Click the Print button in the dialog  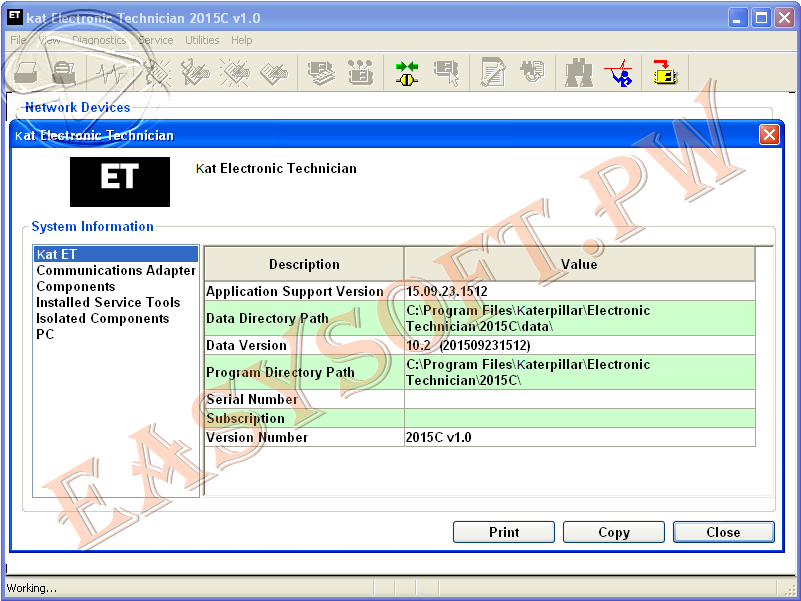(504, 532)
